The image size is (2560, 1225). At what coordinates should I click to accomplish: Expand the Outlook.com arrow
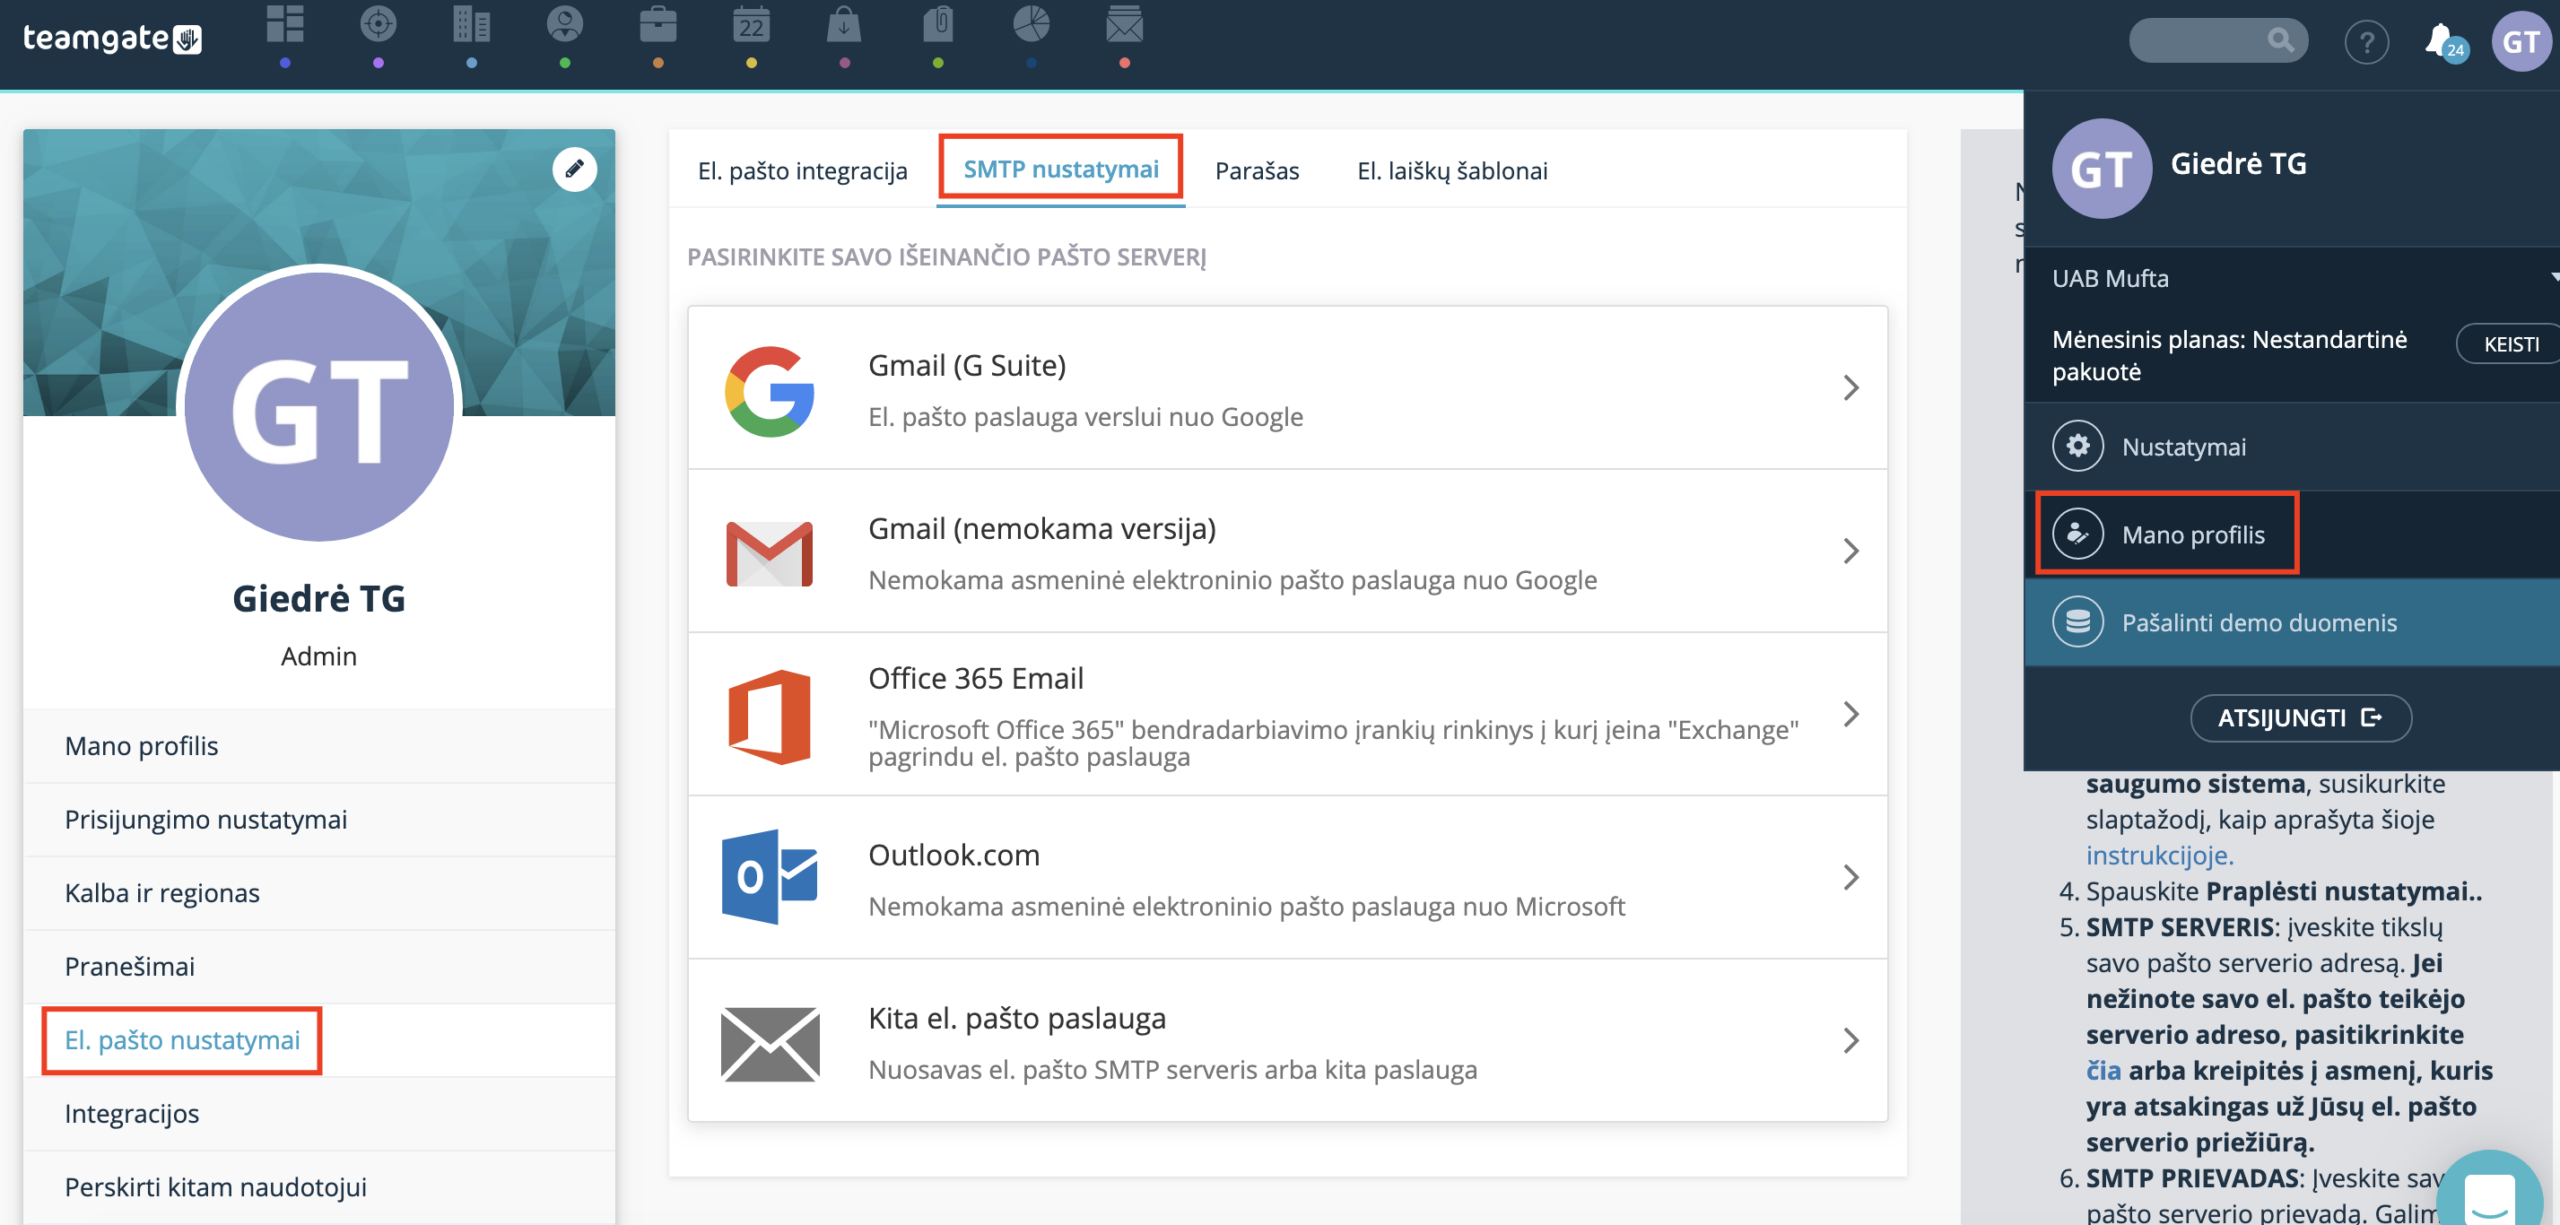pyautogui.click(x=1851, y=877)
